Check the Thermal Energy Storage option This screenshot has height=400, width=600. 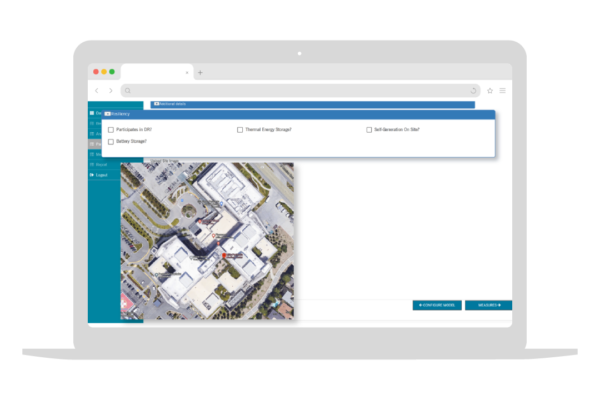pos(240,130)
